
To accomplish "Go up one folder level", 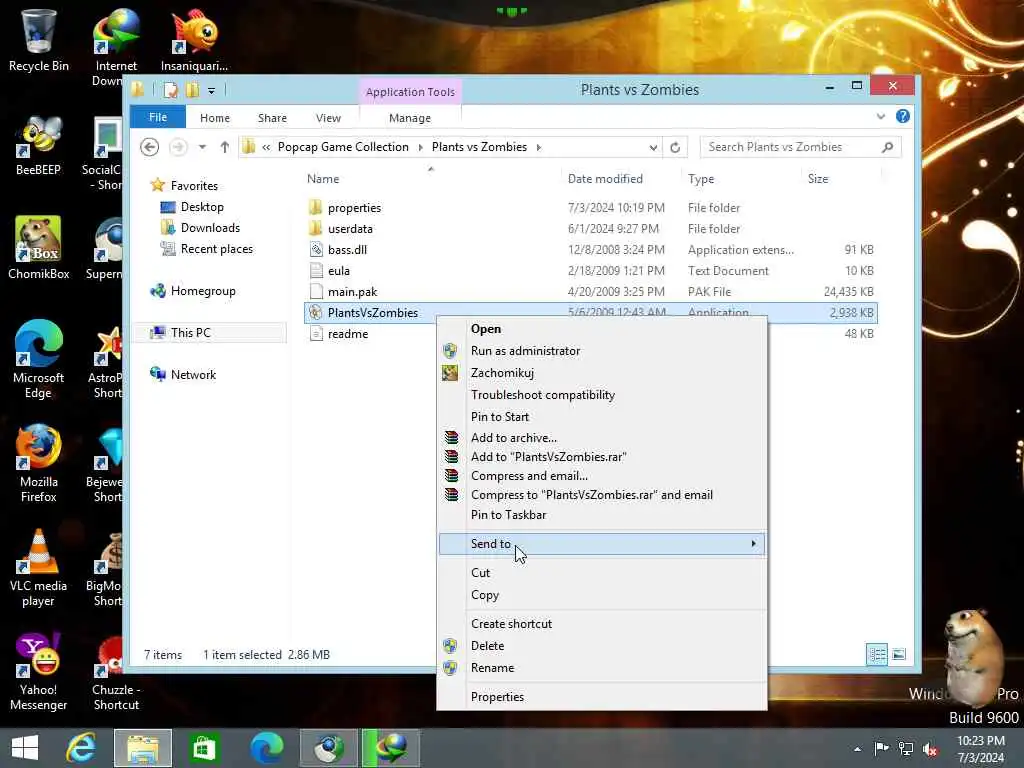I will point(225,147).
